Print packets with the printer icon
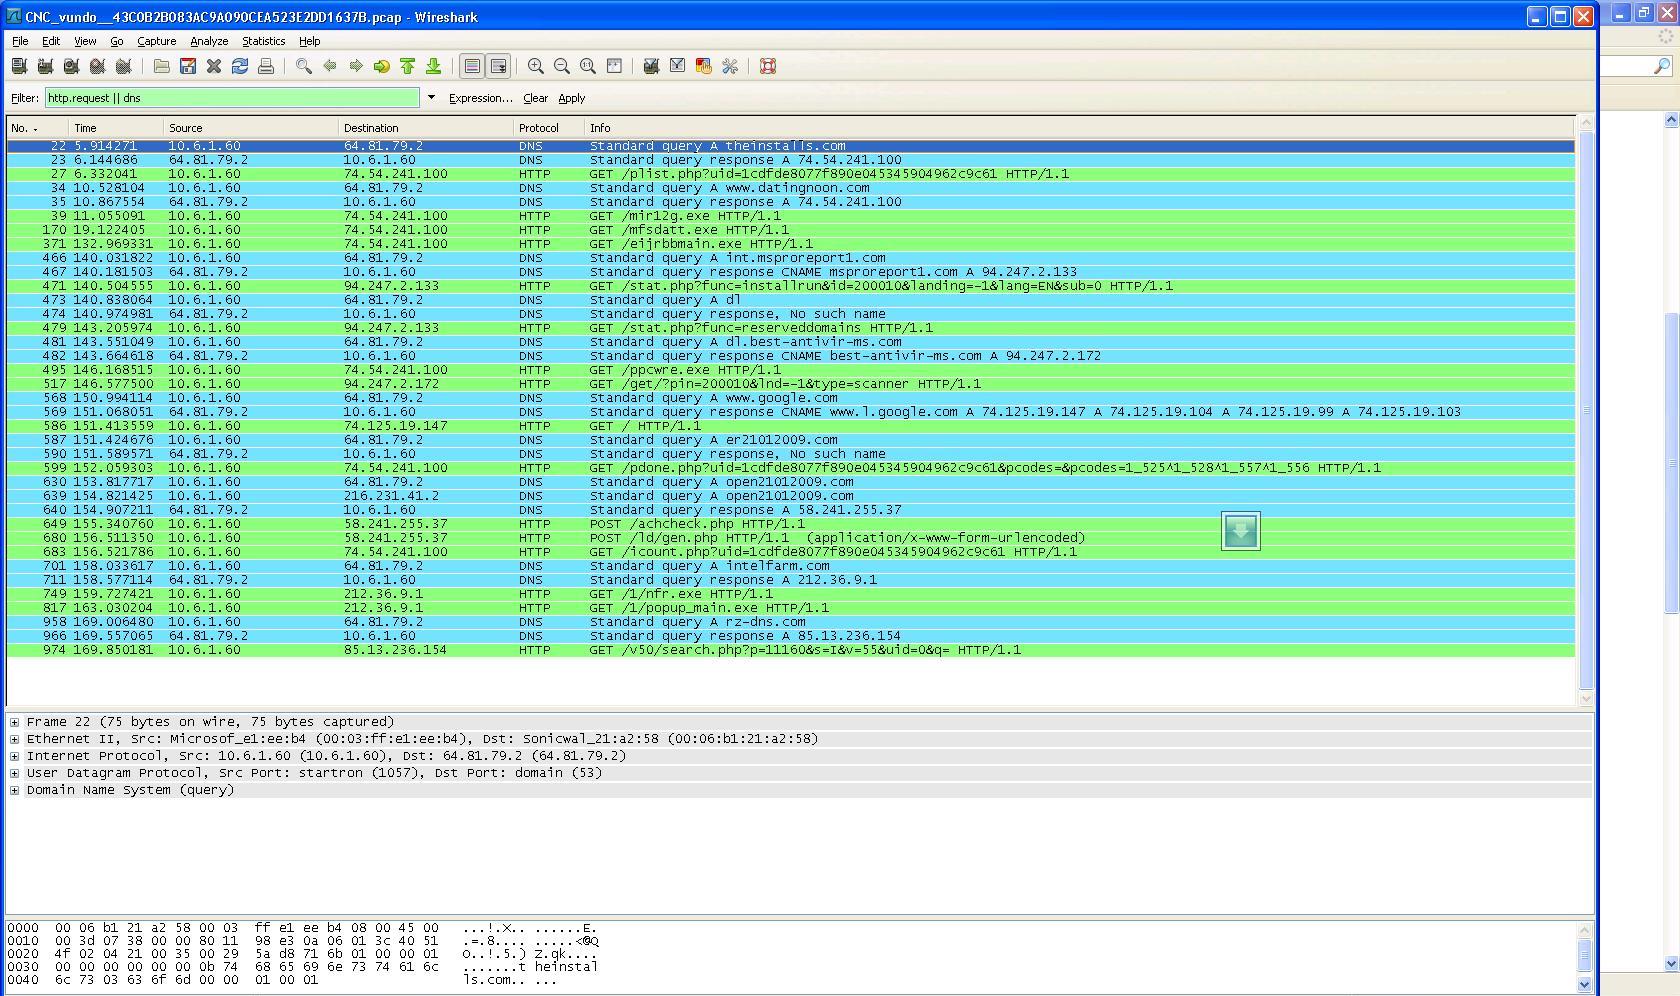 click(x=265, y=66)
